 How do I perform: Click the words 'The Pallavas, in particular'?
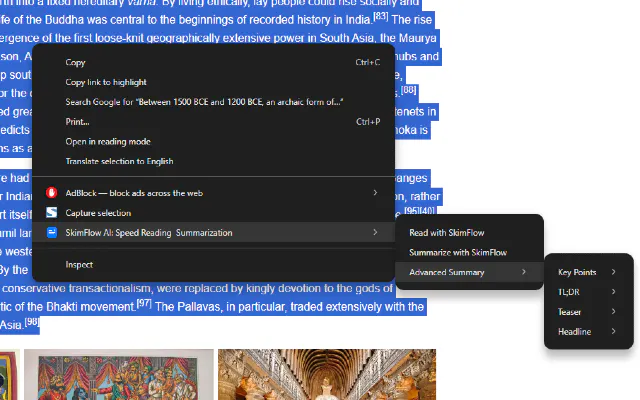coord(220,307)
